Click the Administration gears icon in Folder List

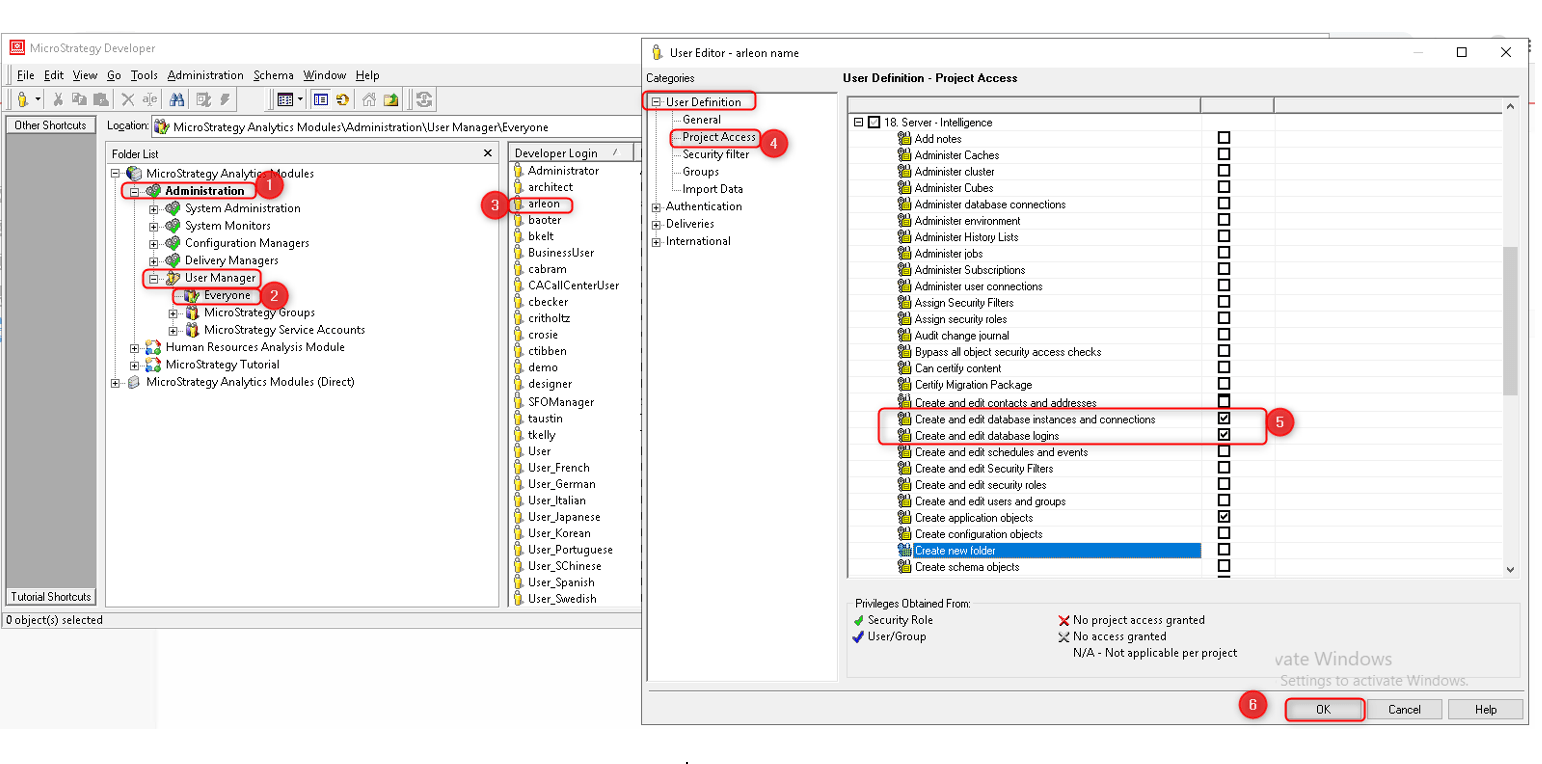pos(154,191)
